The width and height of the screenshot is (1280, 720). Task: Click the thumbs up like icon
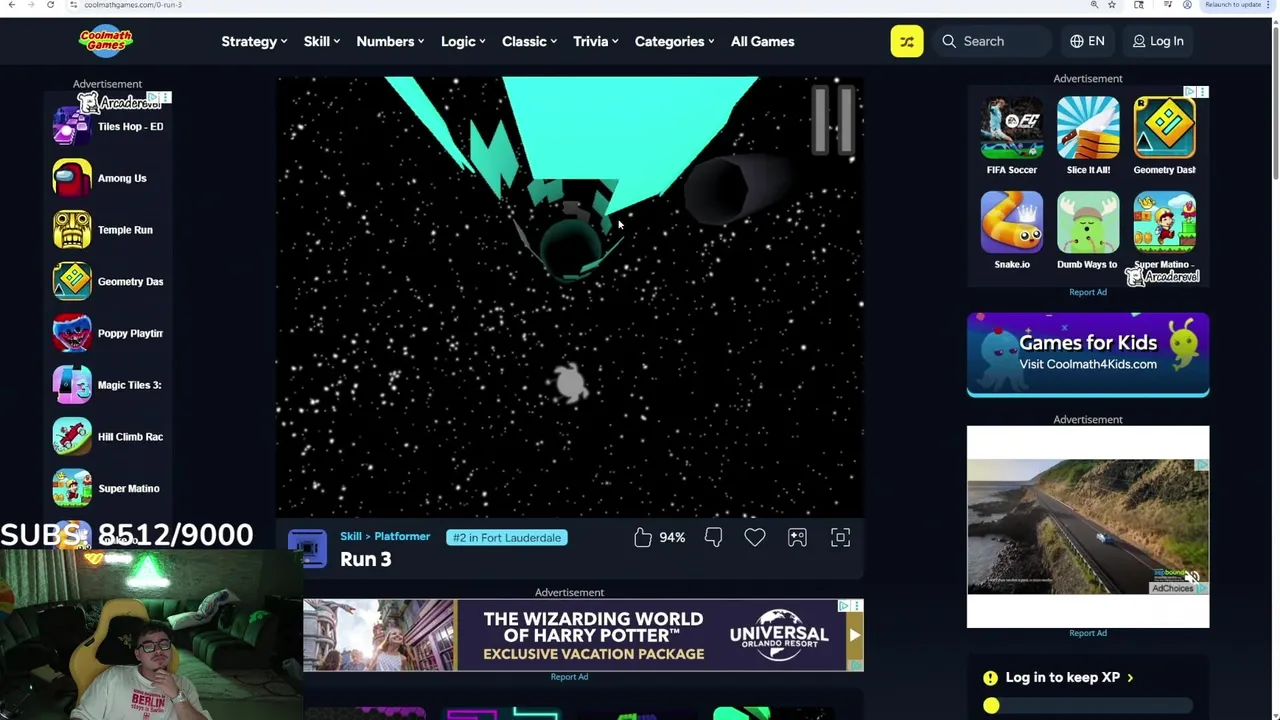(643, 538)
